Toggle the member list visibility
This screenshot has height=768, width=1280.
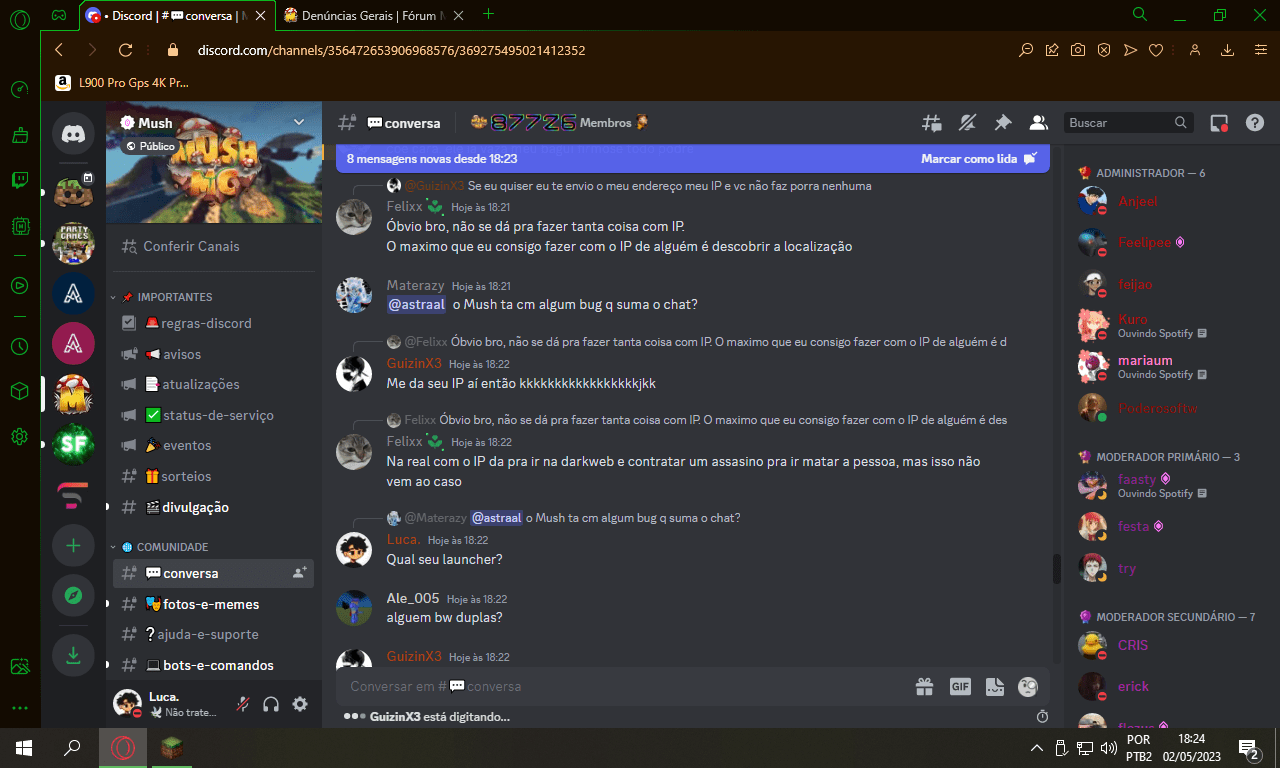pyautogui.click(x=1038, y=123)
